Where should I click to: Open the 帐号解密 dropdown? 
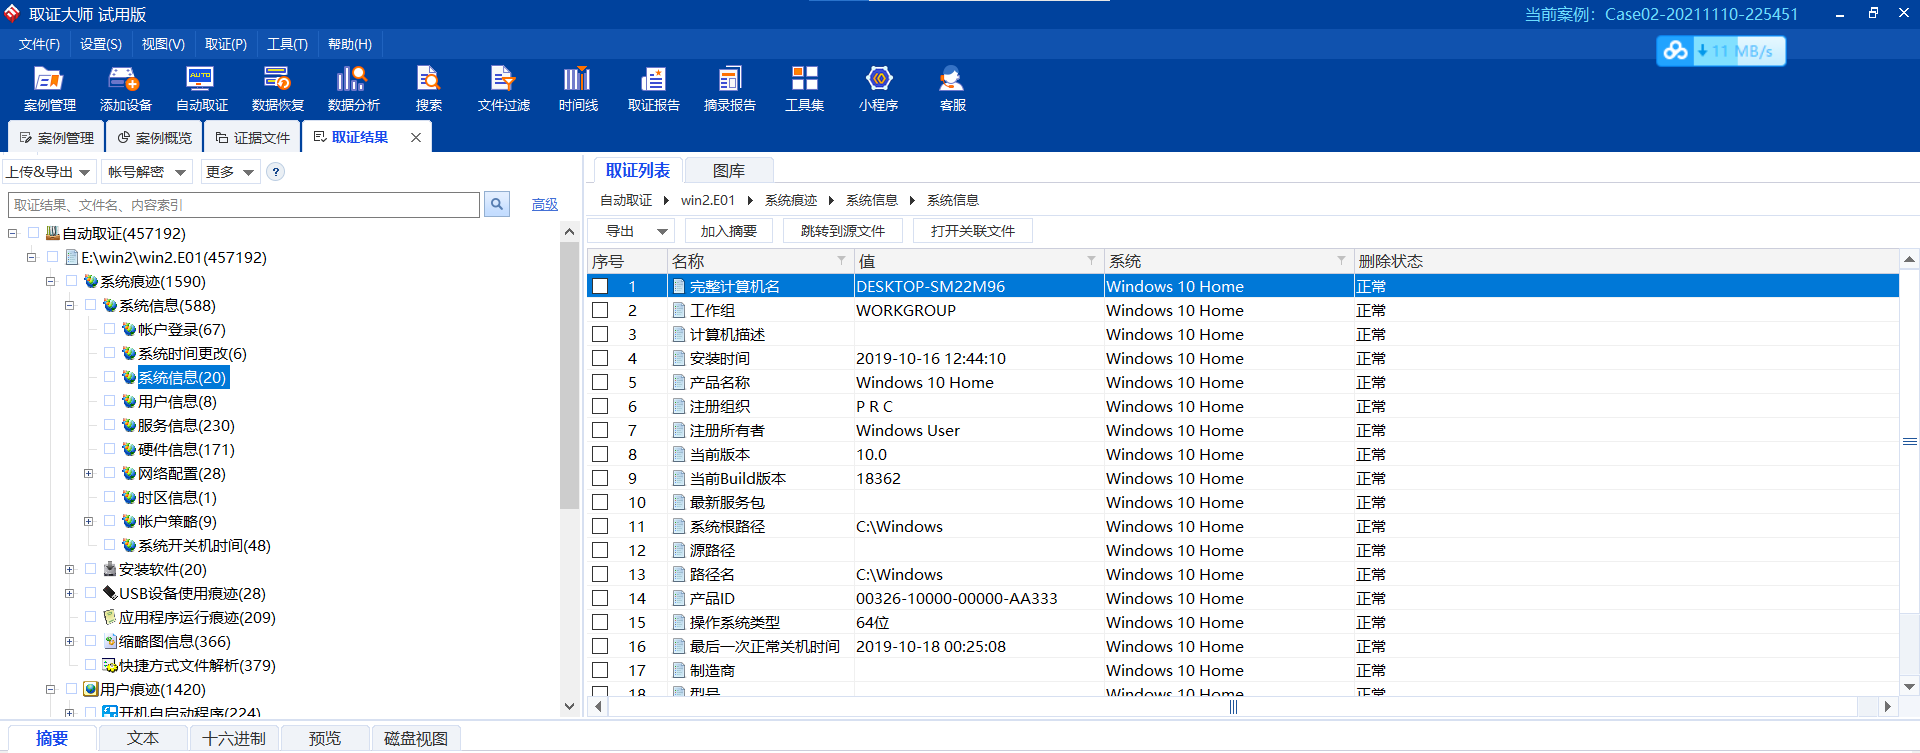tap(147, 172)
